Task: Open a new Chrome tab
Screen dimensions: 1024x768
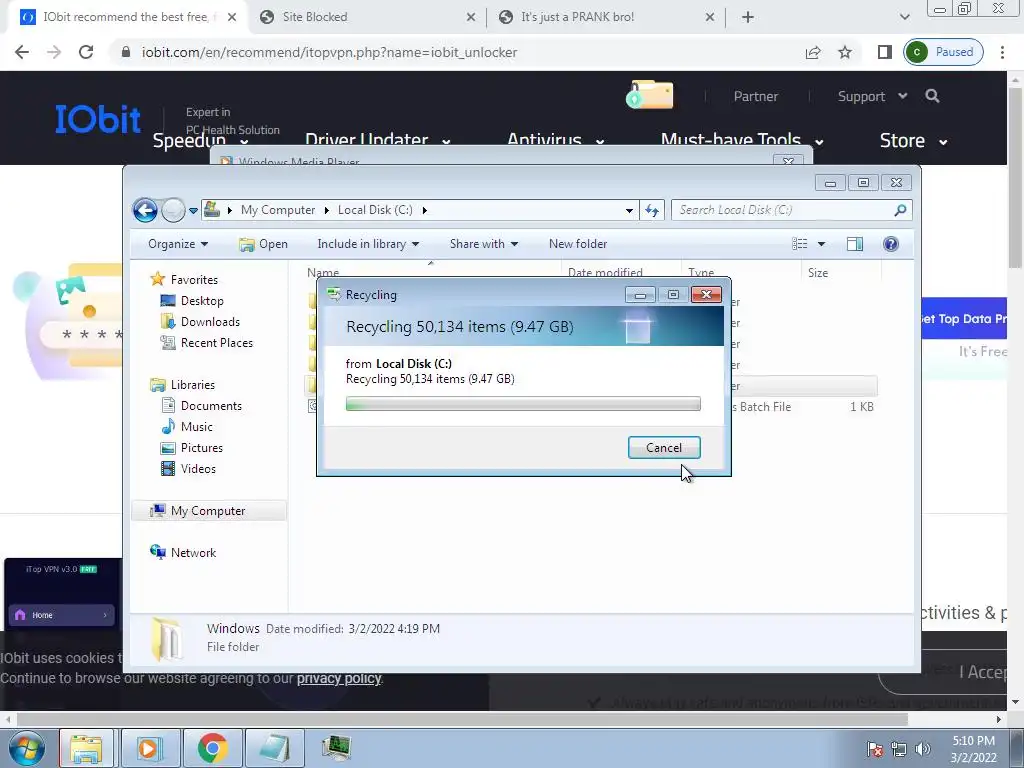Action: [748, 17]
